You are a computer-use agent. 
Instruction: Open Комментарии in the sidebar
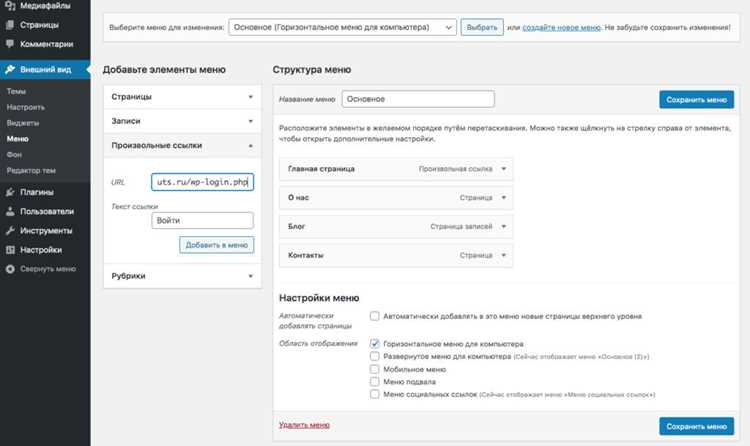click(46, 44)
